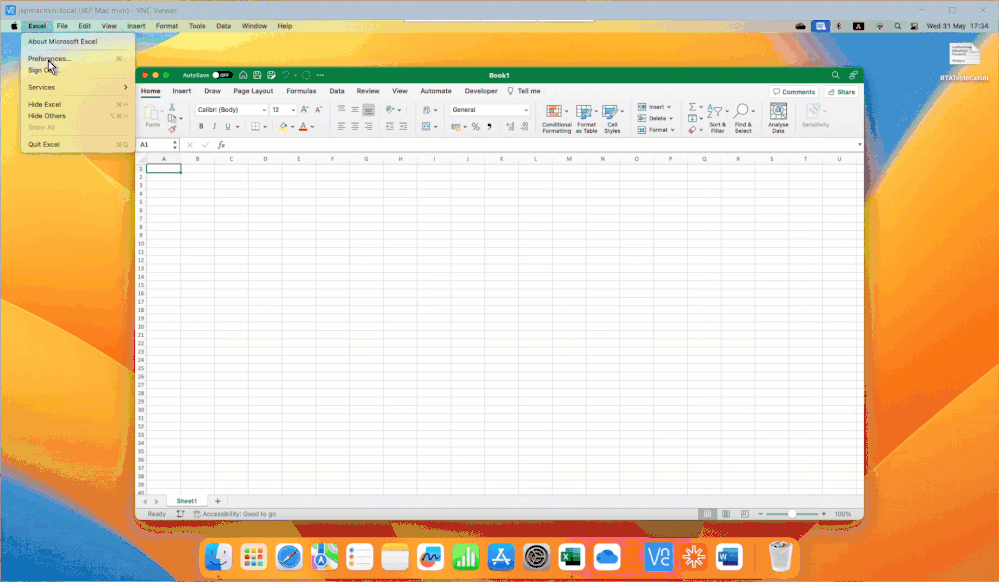This screenshot has height=582, width=999.
Task: Click Increase Decimal icon
Action: coord(510,127)
